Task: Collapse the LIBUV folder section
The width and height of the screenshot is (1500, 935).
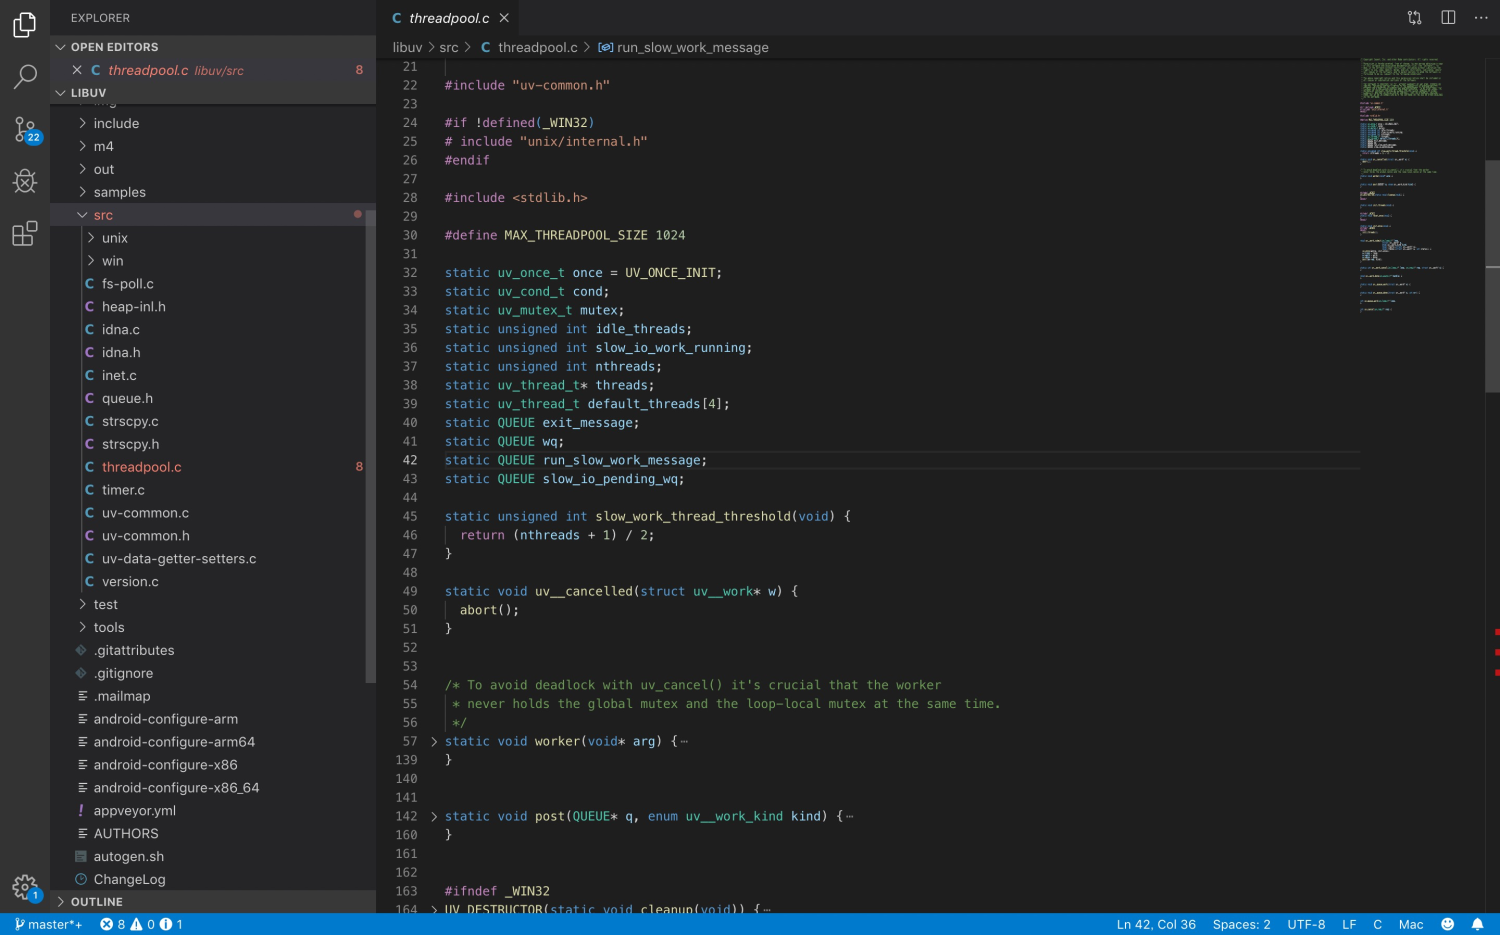Action: pyautogui.click(x=213, y=93)
